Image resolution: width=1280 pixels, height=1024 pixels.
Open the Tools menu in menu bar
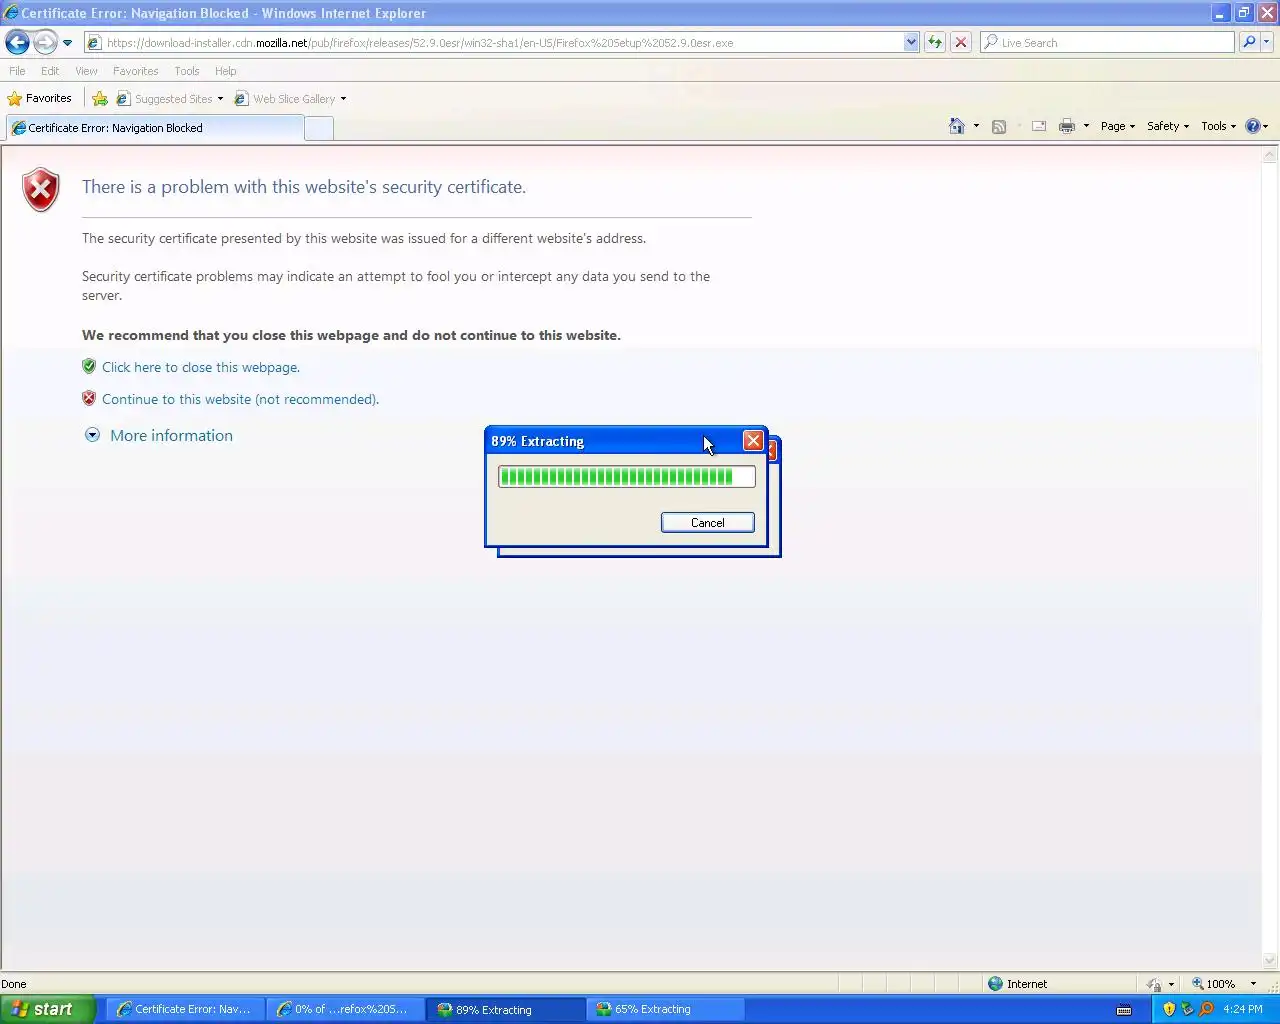click(x=186, y=71)
